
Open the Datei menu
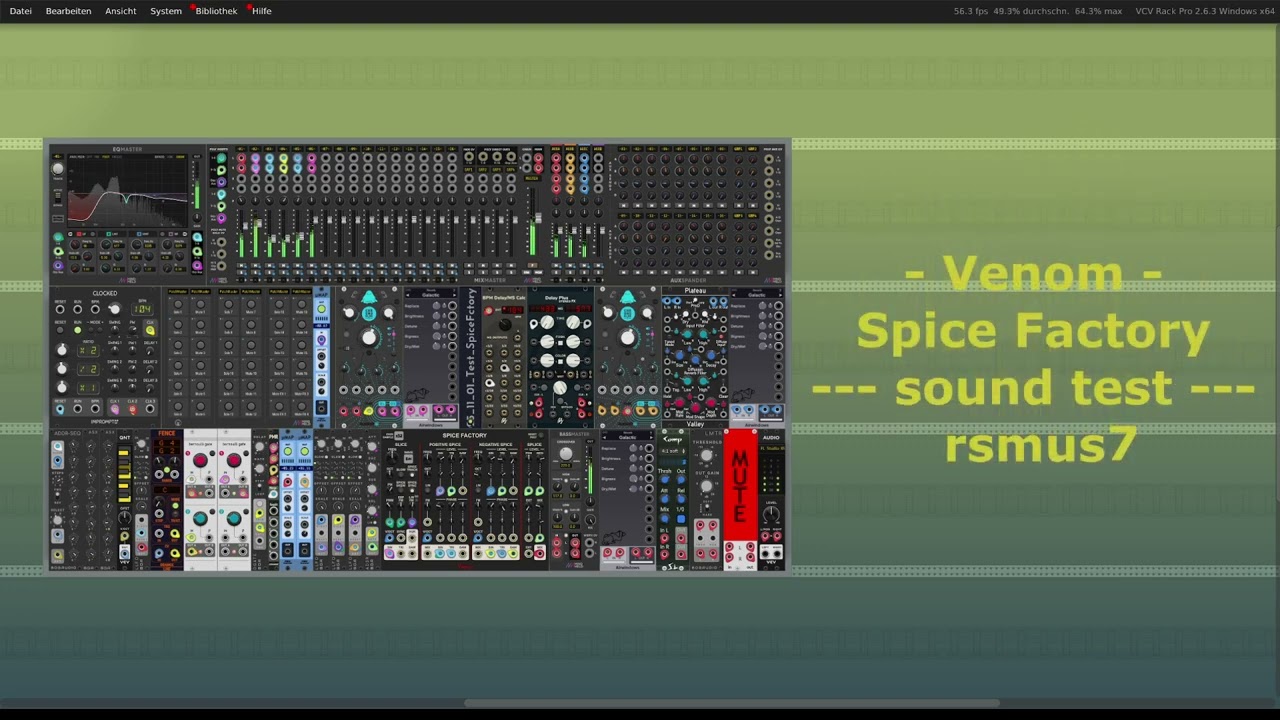pyautogui.click(x=20, y=11)
